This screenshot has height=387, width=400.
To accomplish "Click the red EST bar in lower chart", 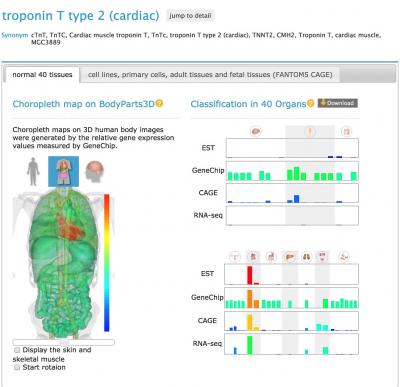I will (x=250, y=275).
